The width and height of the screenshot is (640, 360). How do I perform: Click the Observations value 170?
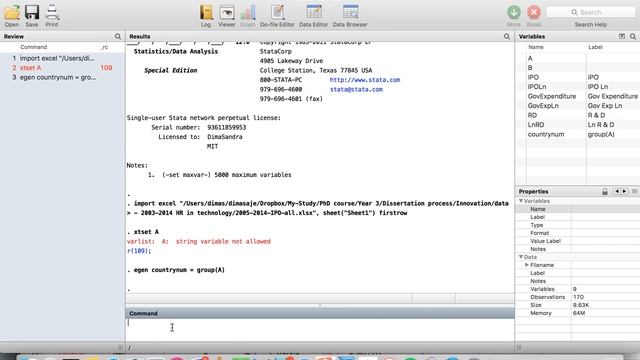(578, 297)
